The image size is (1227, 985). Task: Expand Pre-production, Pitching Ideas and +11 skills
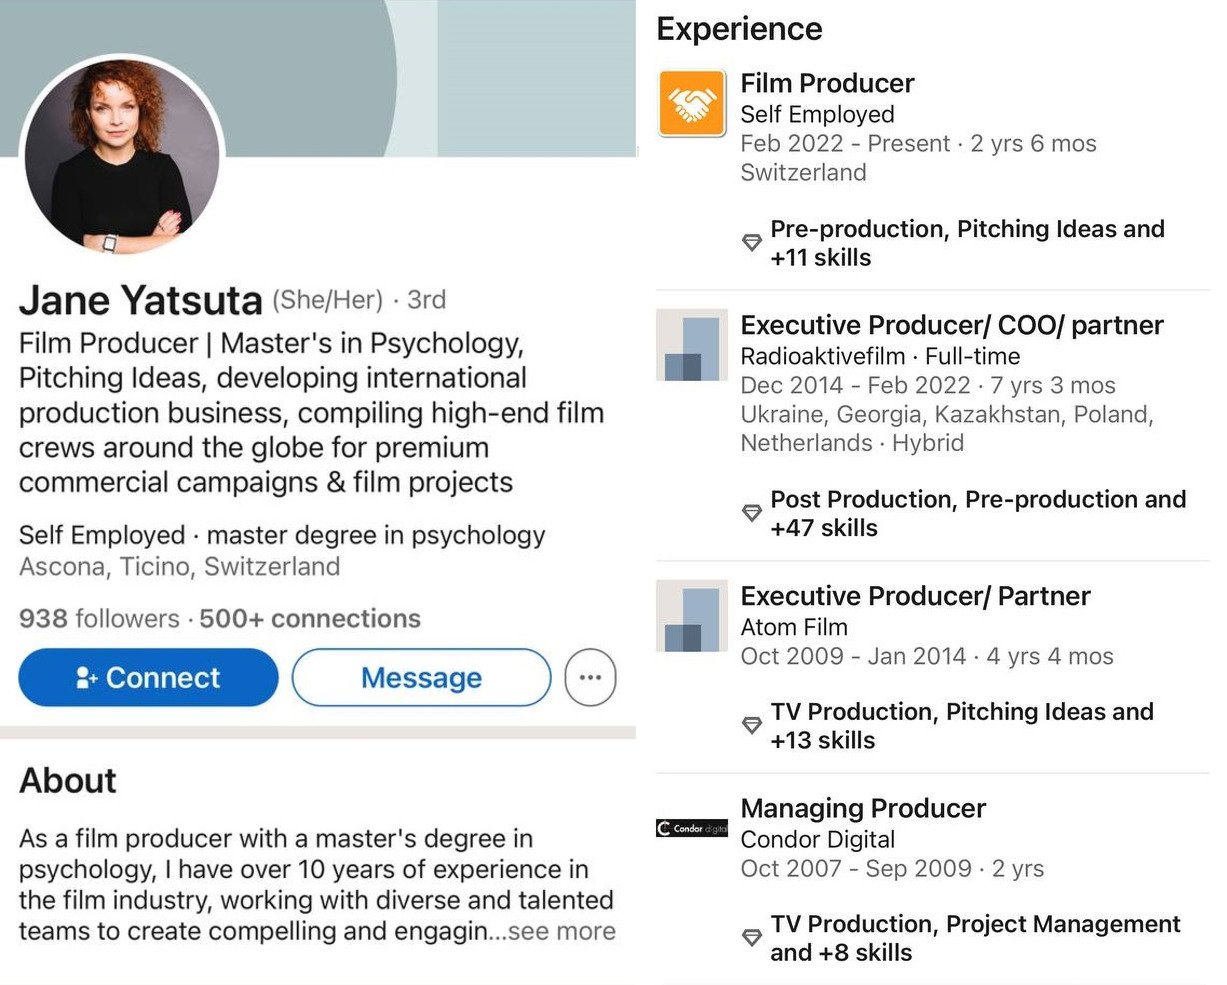pyautogui.click(x=966, y=243)
